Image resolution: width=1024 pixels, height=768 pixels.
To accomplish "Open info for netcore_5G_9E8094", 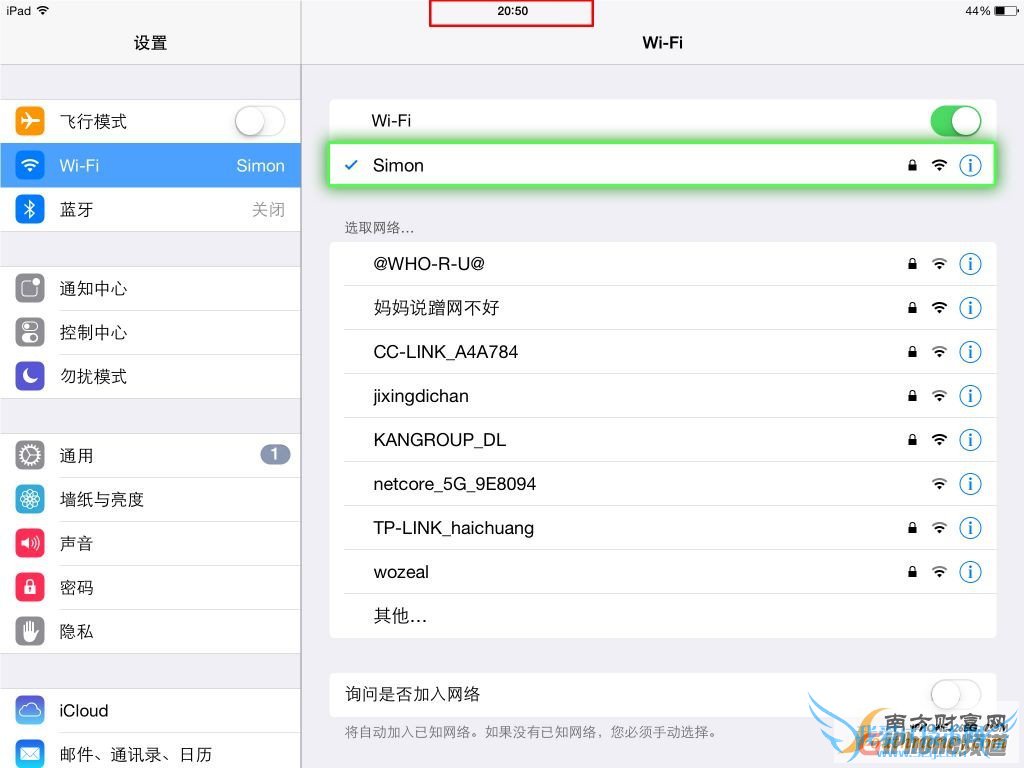I will click(970, 484).
